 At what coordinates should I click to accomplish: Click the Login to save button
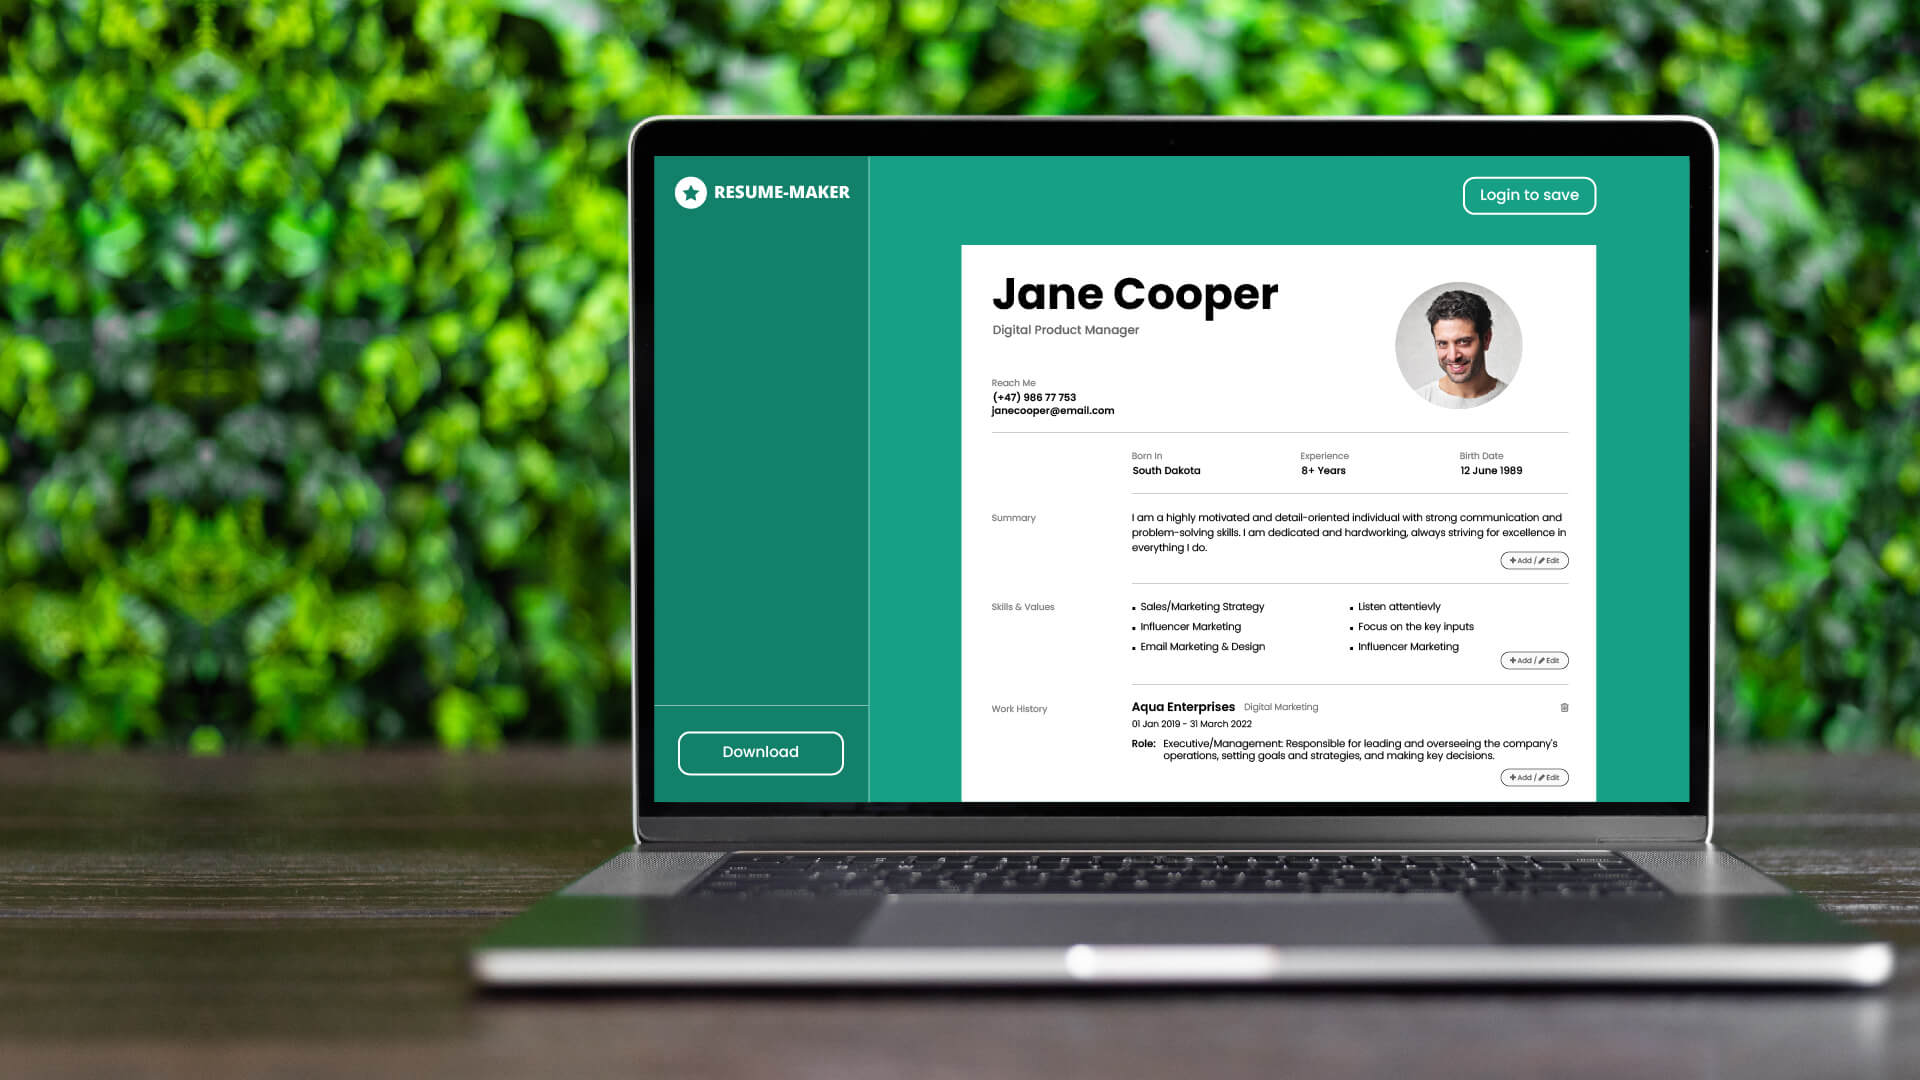coord(1528,195)
